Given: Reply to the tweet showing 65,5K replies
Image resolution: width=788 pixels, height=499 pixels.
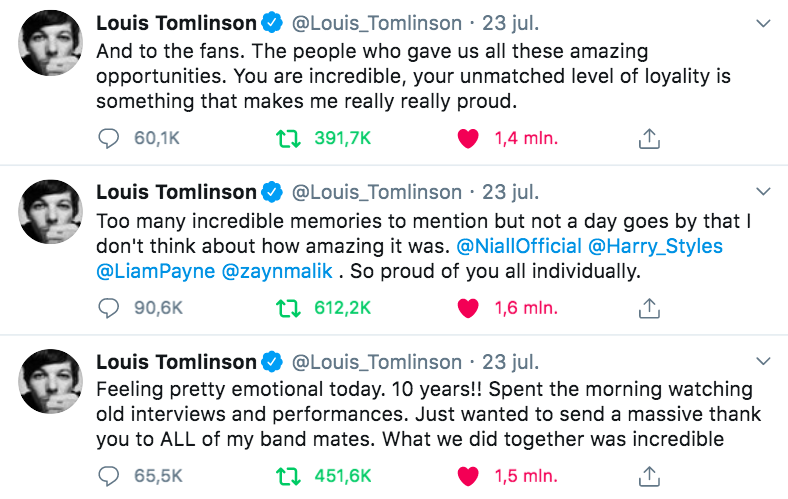Looking at the screenshot, I should (108, 476).
